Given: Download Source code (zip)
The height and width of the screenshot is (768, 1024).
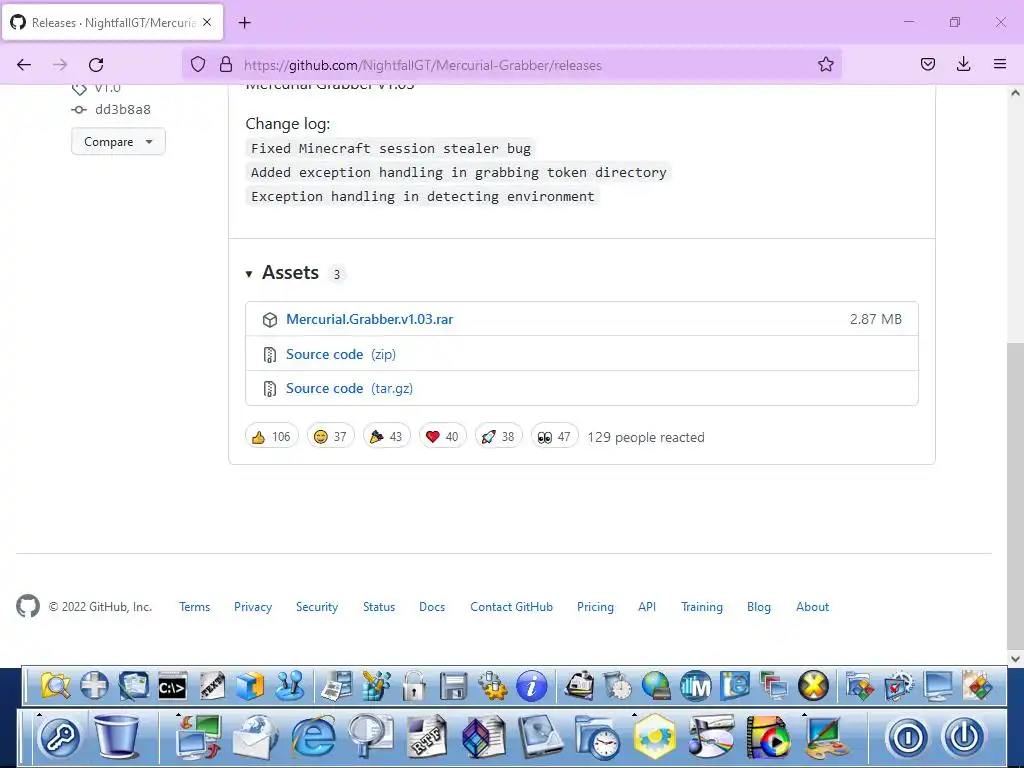Looking at the screenshot, I should pos(341,354).
